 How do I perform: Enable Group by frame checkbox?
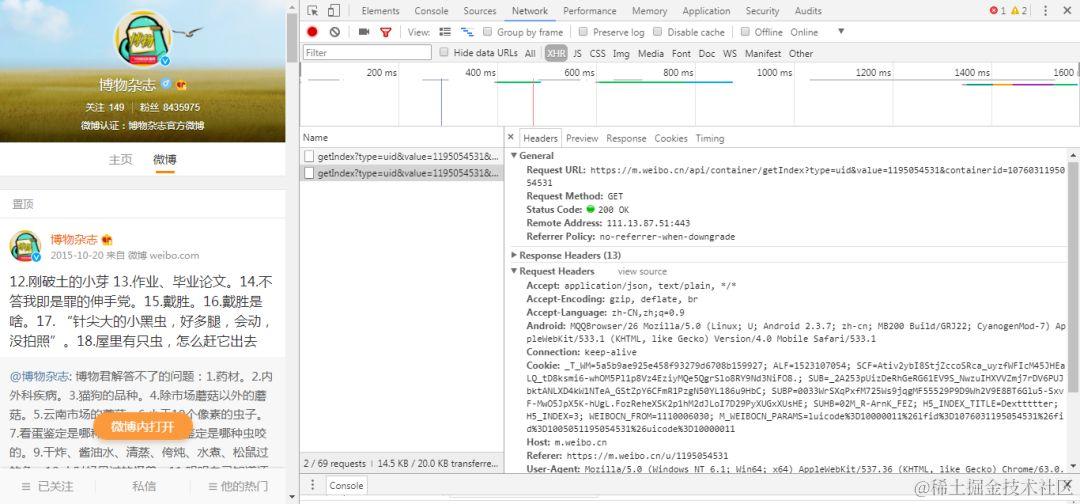[x=488, y=32]
